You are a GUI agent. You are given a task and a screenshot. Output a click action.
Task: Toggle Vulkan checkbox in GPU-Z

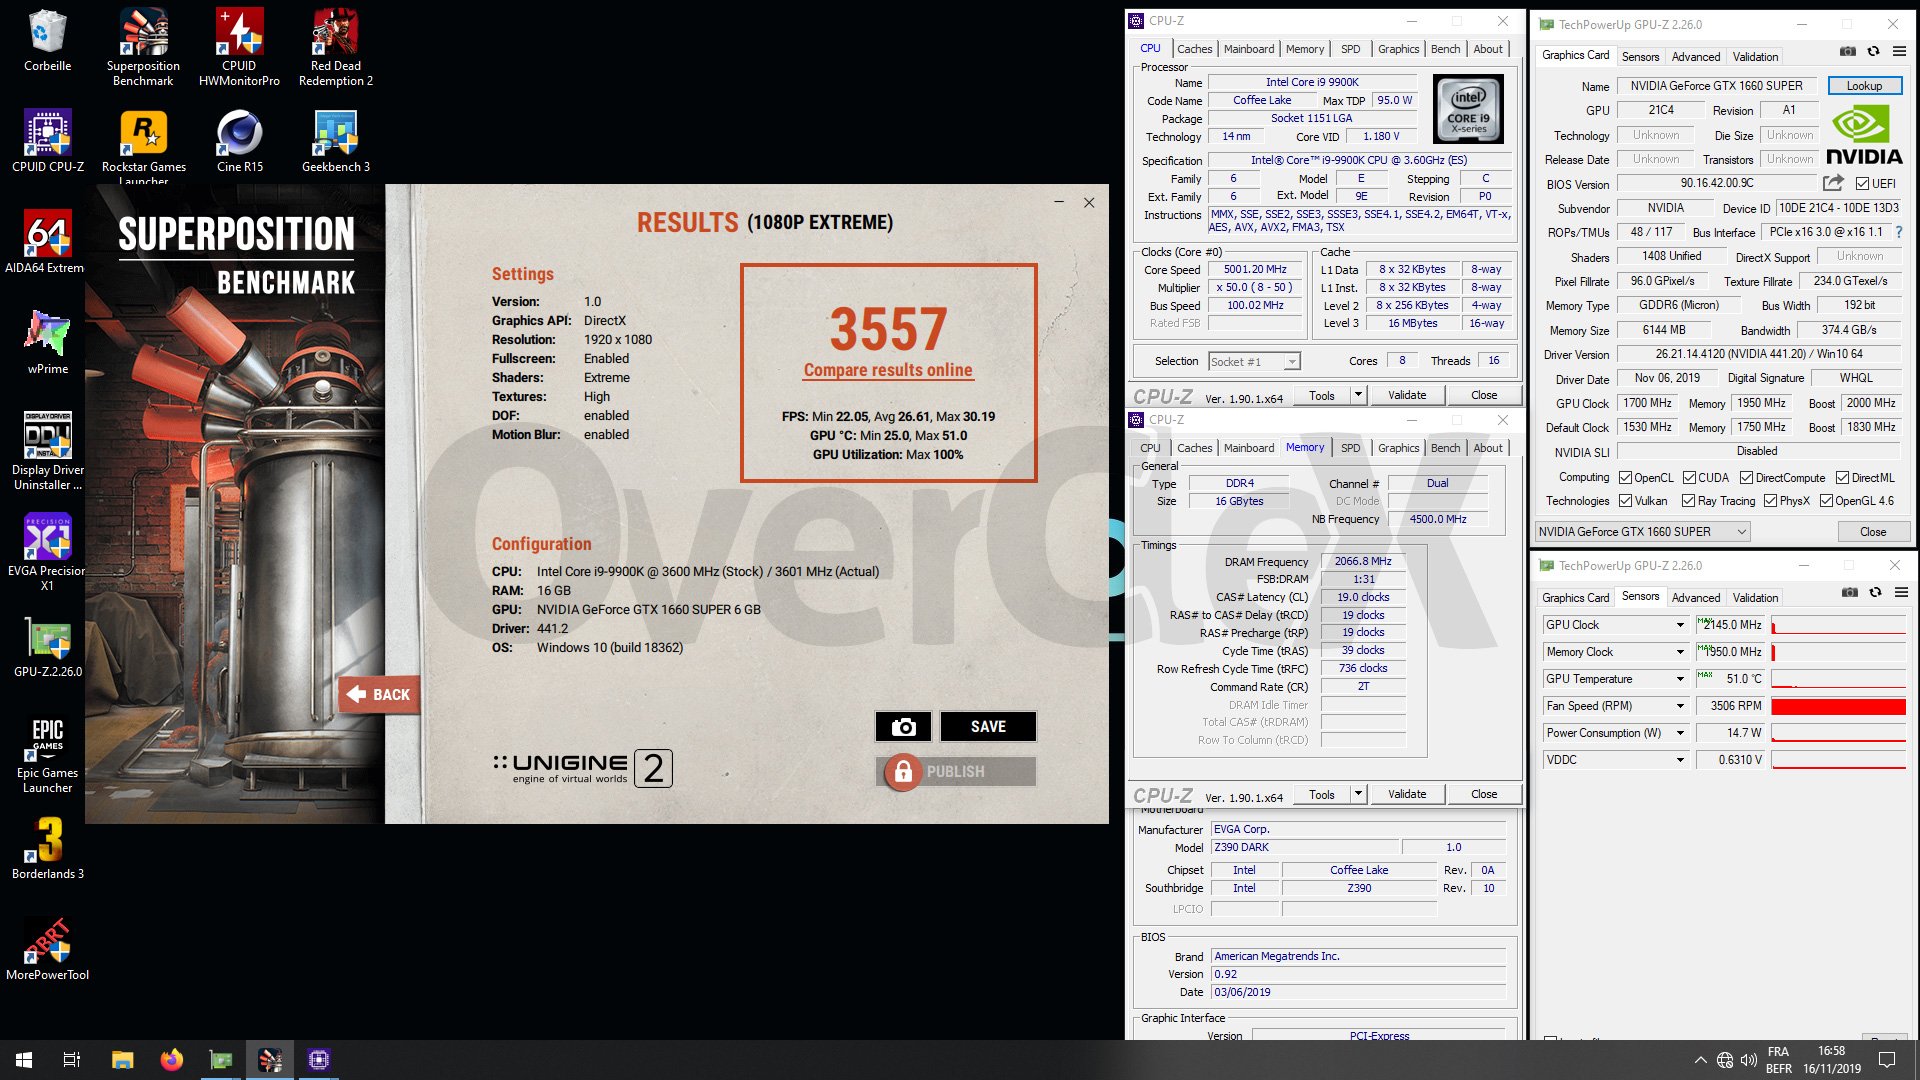[1625, 501]
